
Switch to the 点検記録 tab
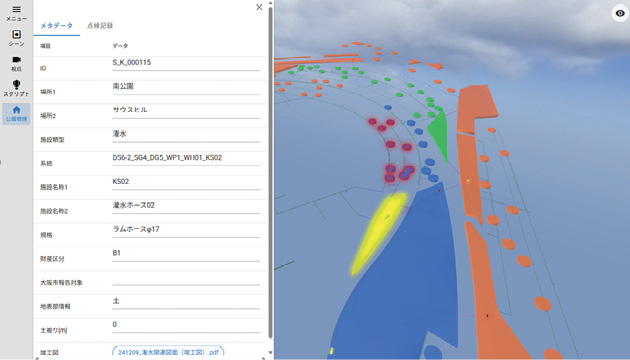coord(100,26)
